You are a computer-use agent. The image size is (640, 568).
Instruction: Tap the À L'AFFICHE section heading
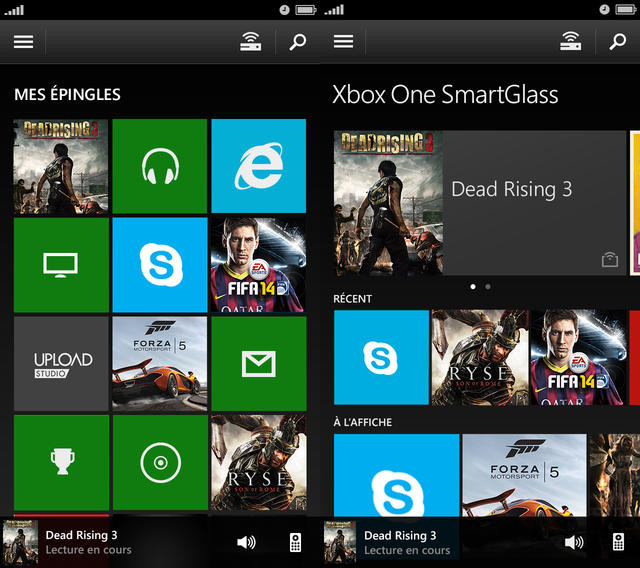(362, 422)
